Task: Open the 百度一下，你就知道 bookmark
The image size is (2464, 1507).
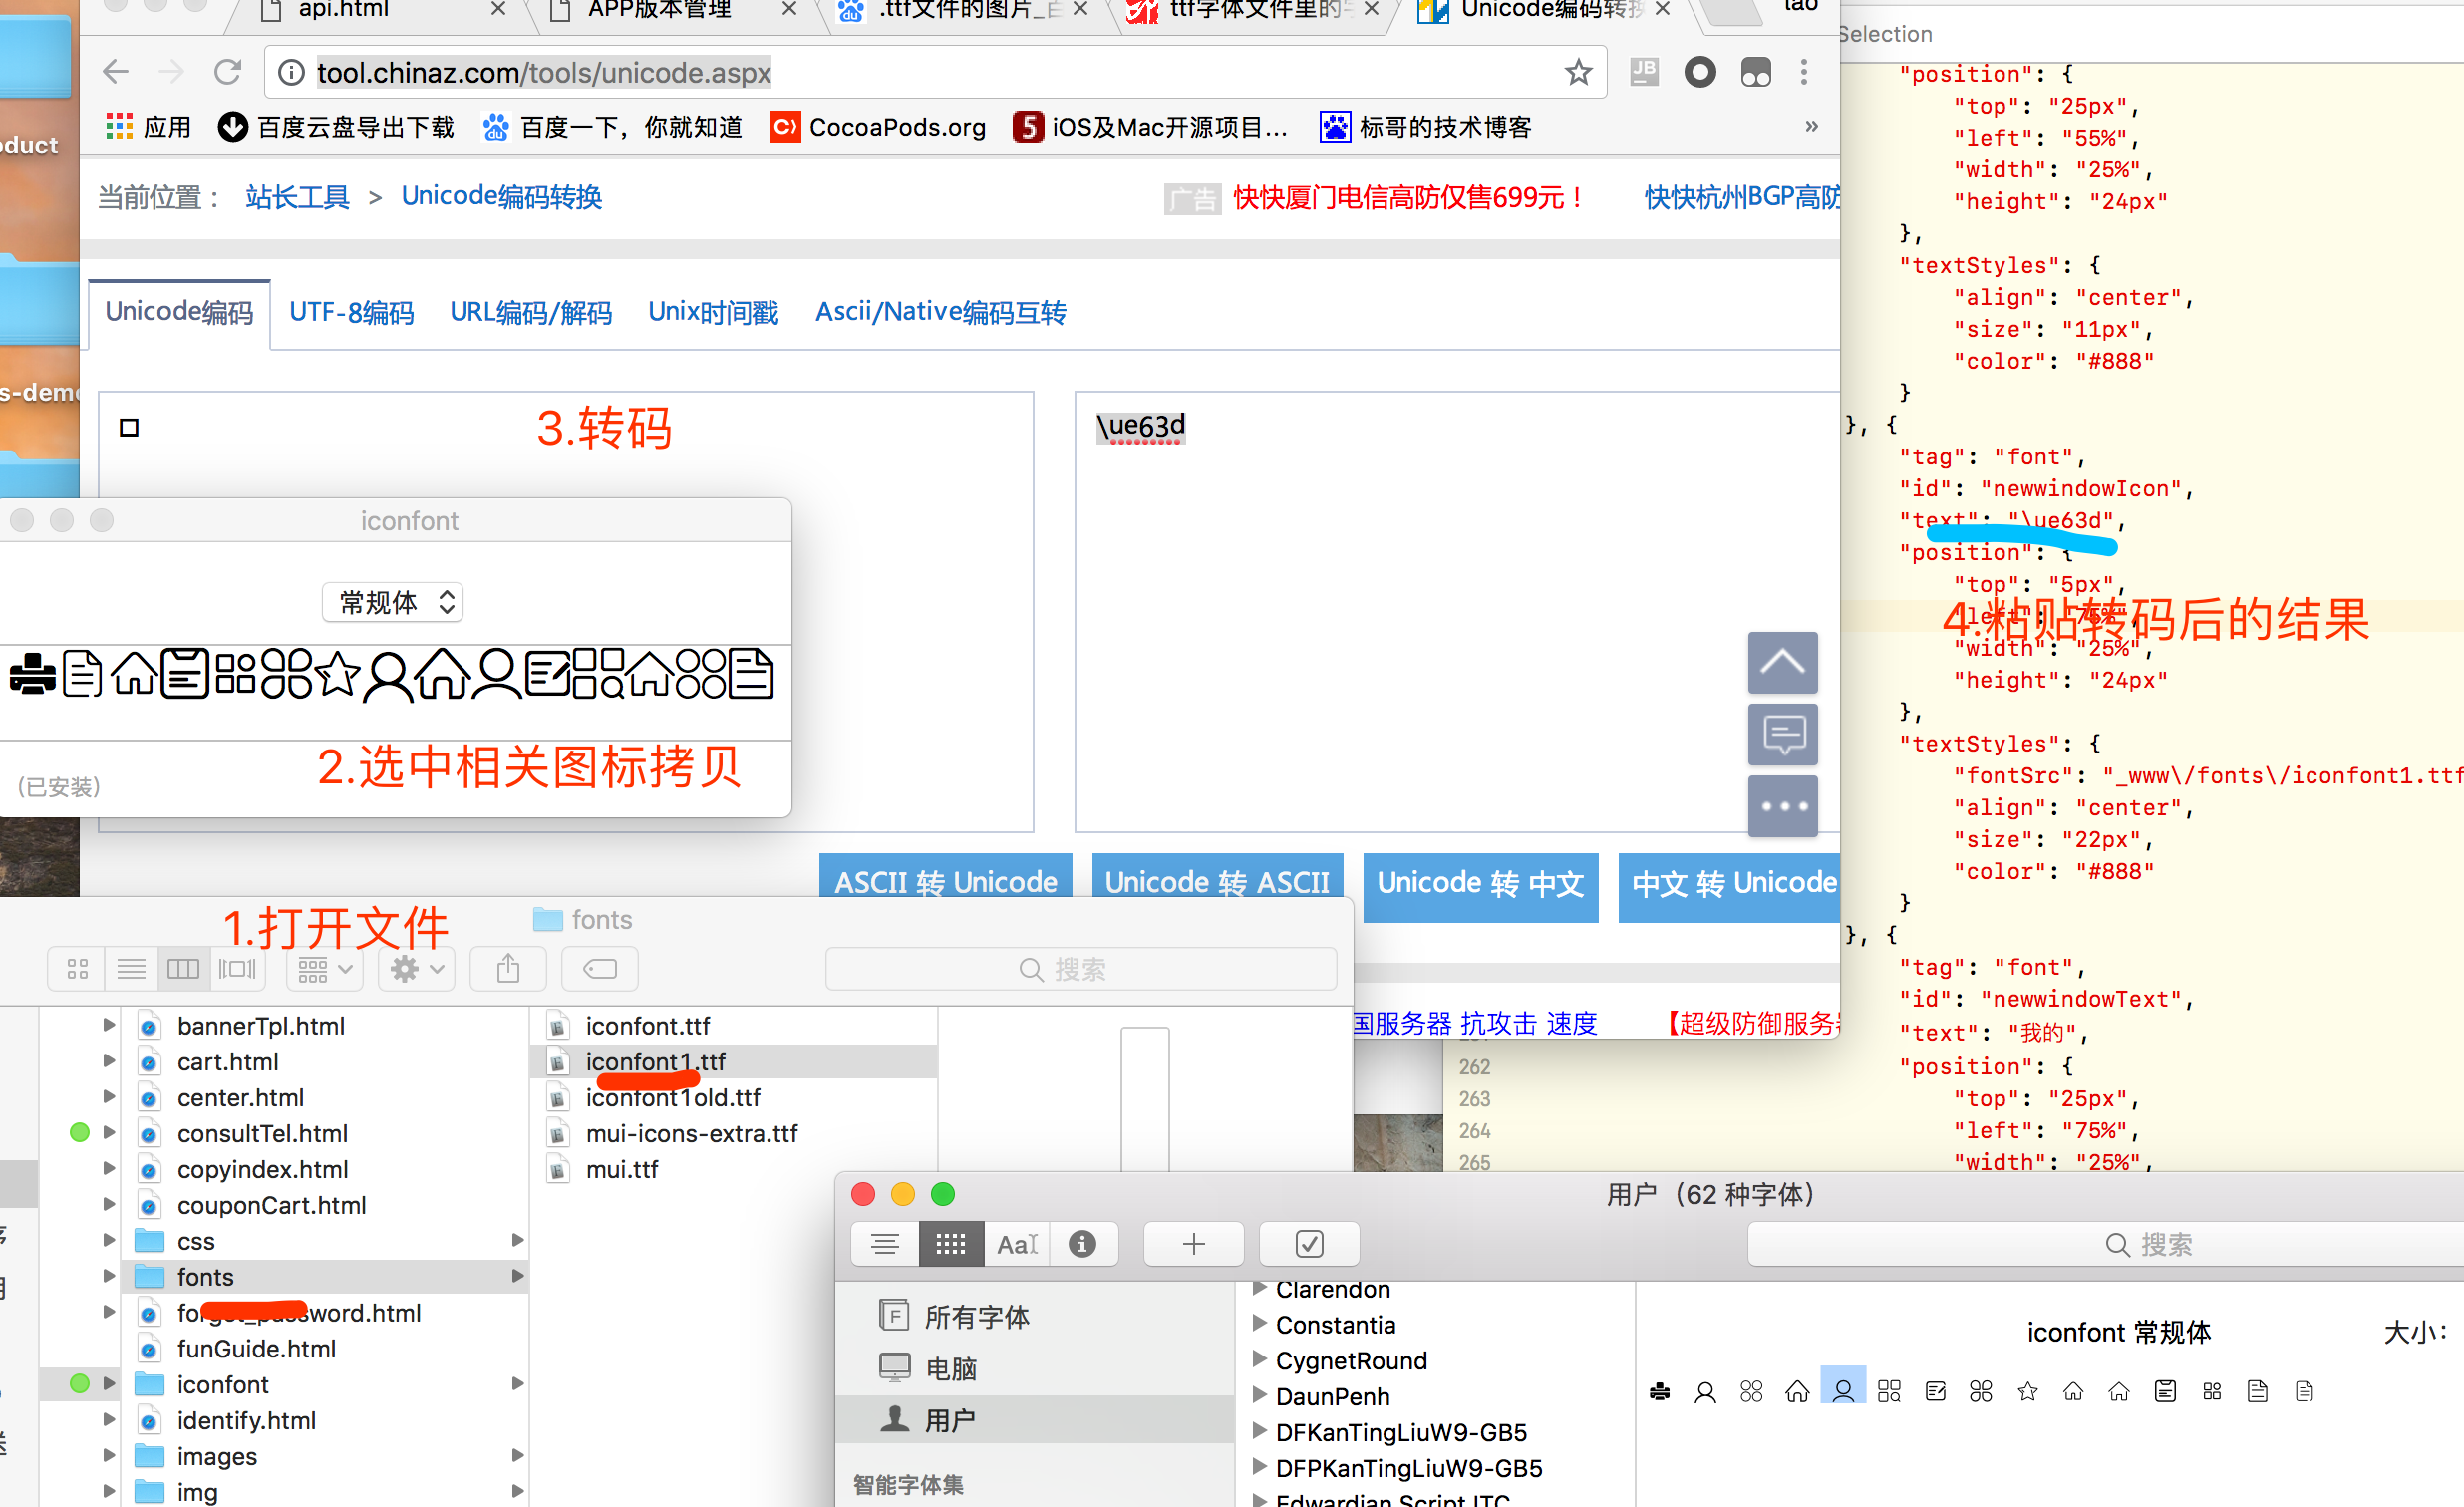Action: (613, 127)
